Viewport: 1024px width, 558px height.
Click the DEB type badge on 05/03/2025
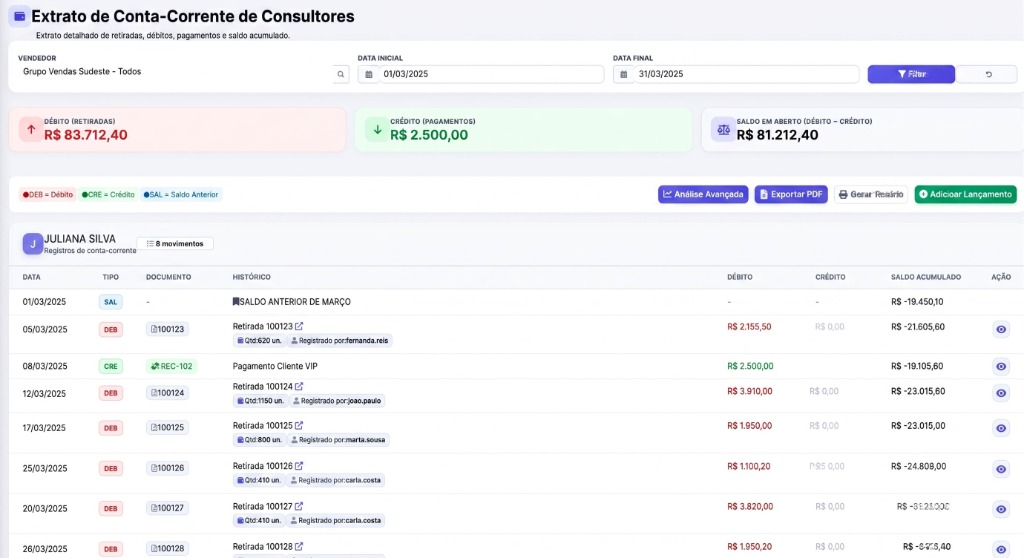click(x=110, y=329)
